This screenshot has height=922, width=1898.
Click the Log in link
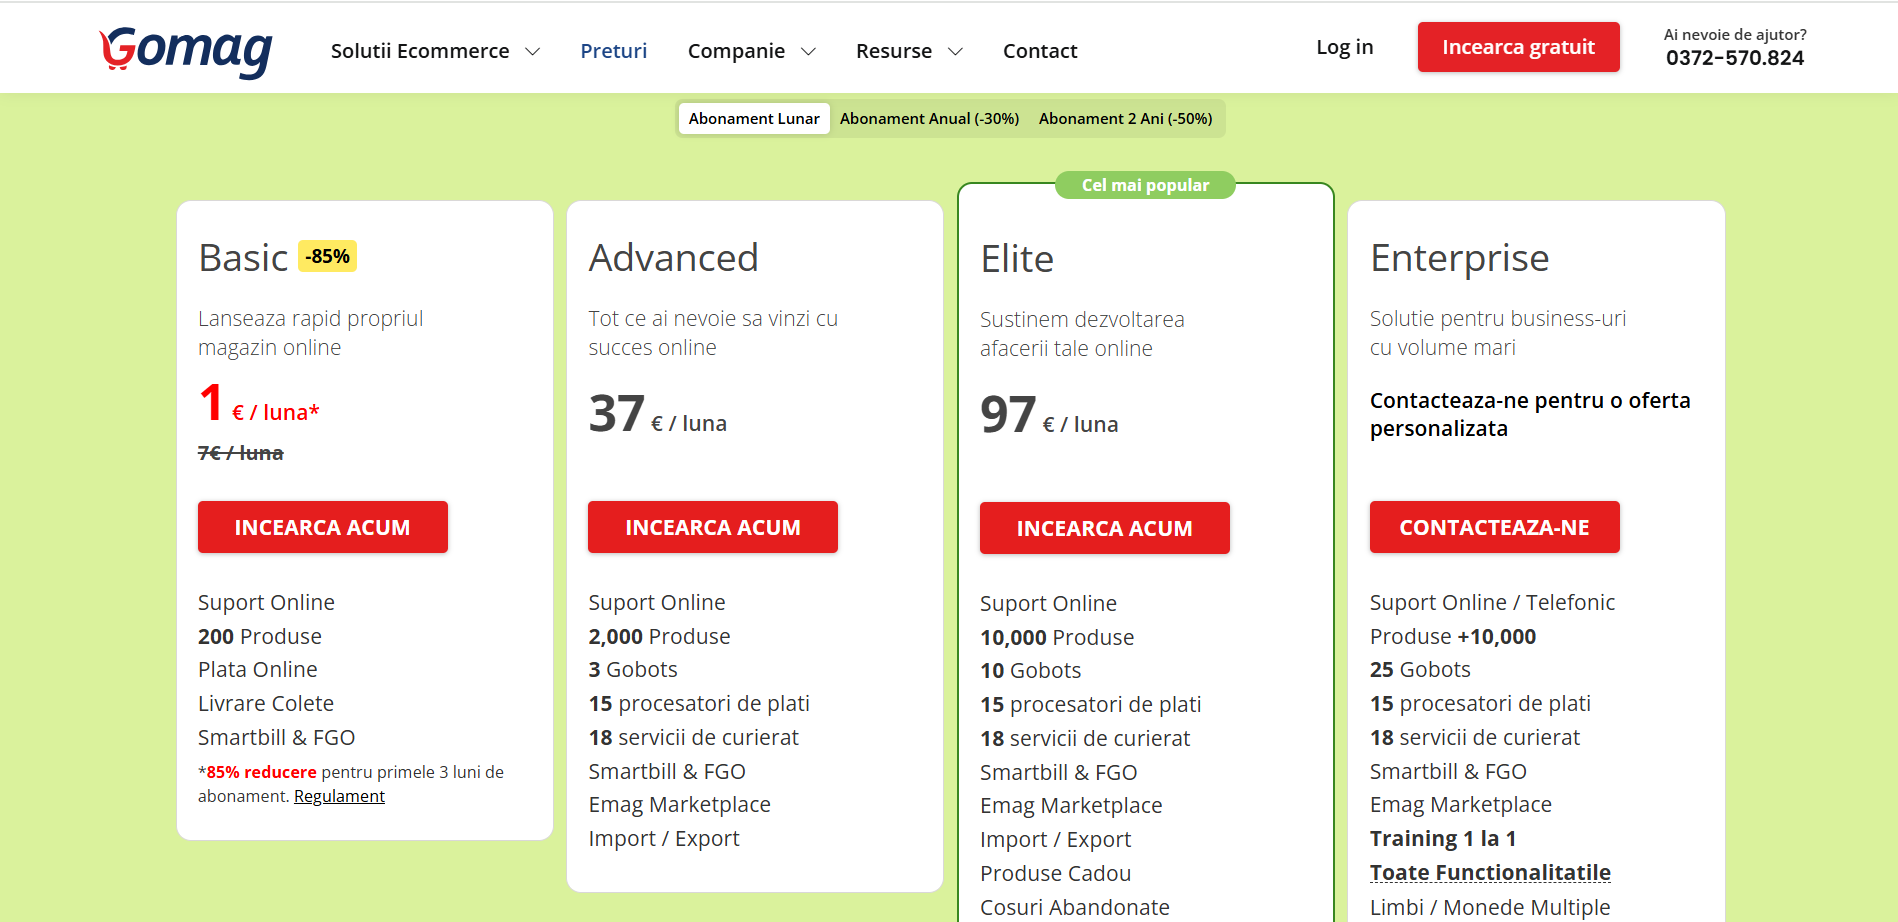pos(1344,47)
